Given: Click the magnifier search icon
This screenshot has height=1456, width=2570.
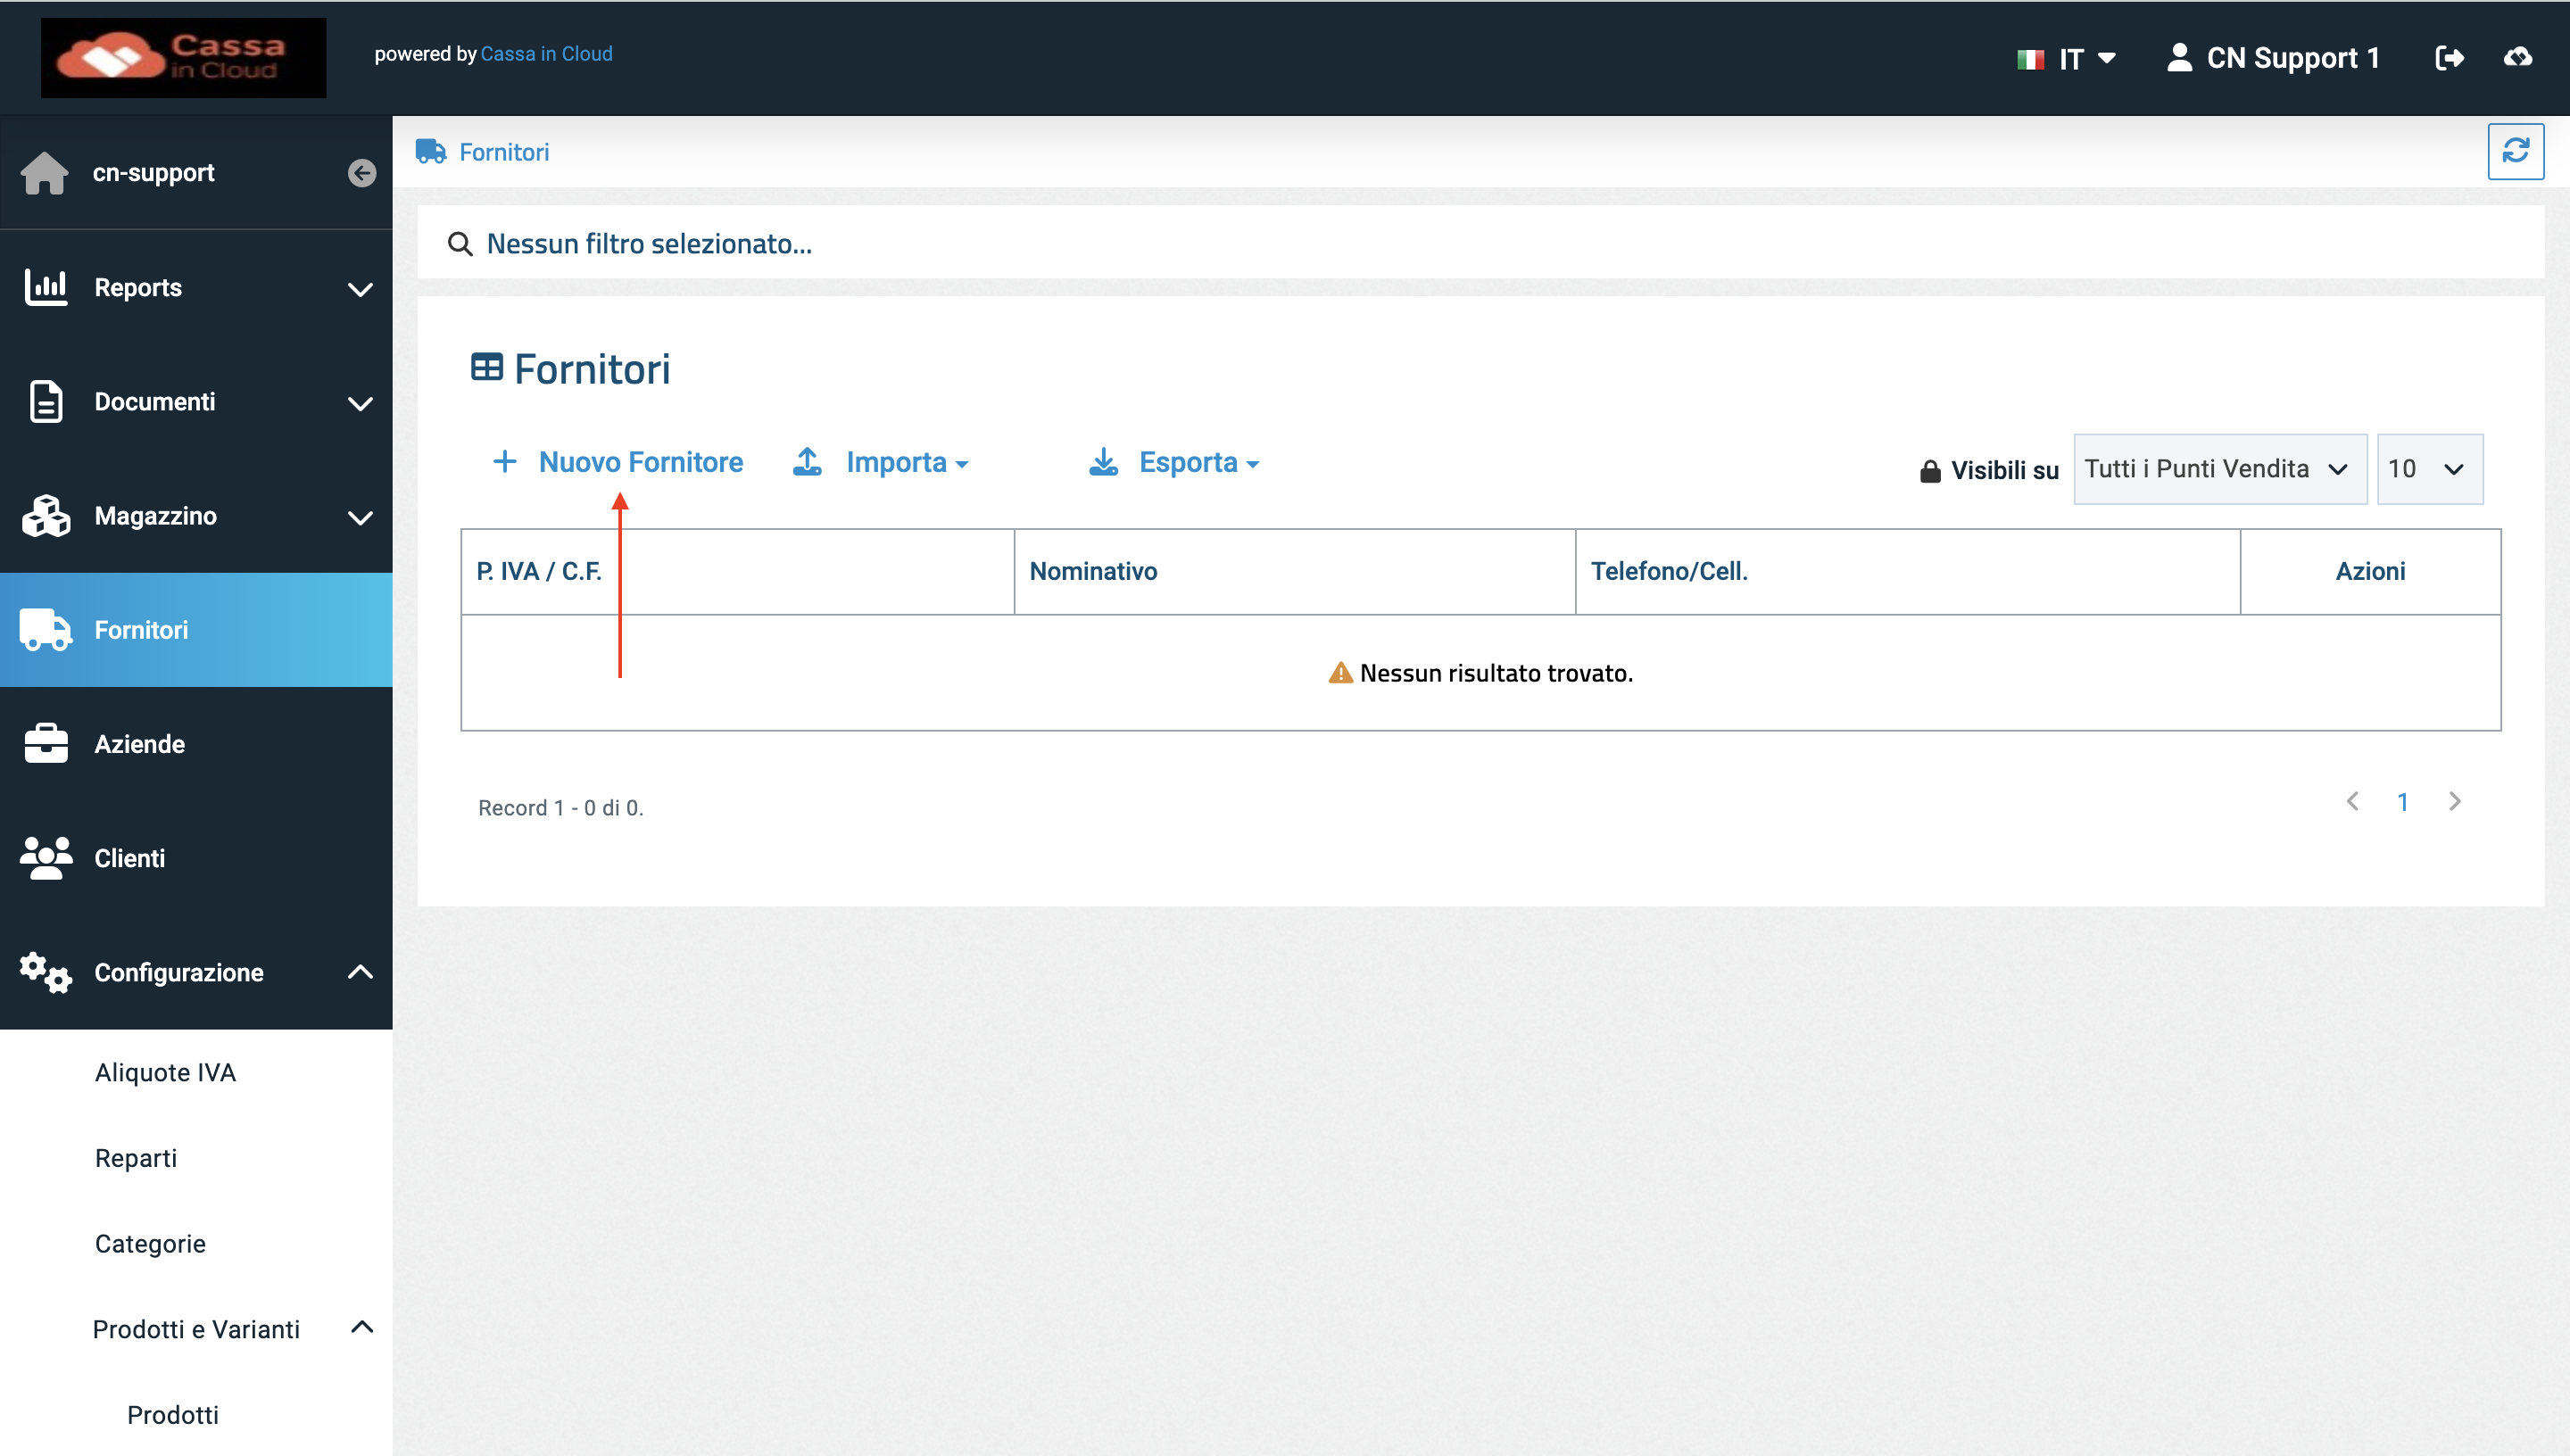Looking at the screenshot, I should [x=460, y=244].
